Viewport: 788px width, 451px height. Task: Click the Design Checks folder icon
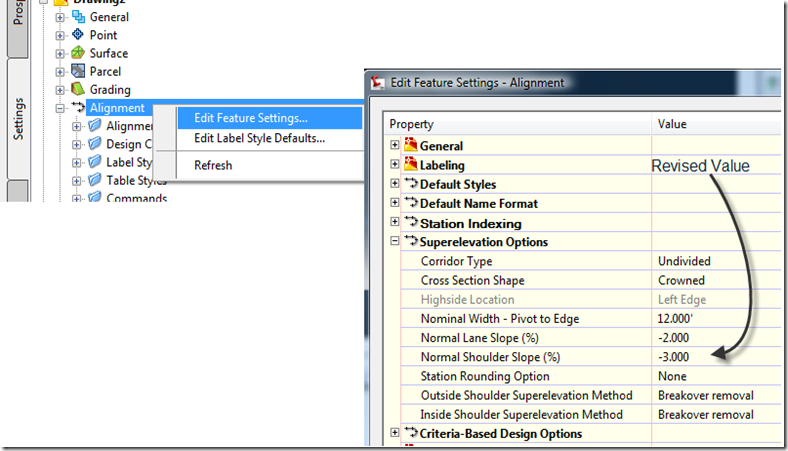click(94, 144)
